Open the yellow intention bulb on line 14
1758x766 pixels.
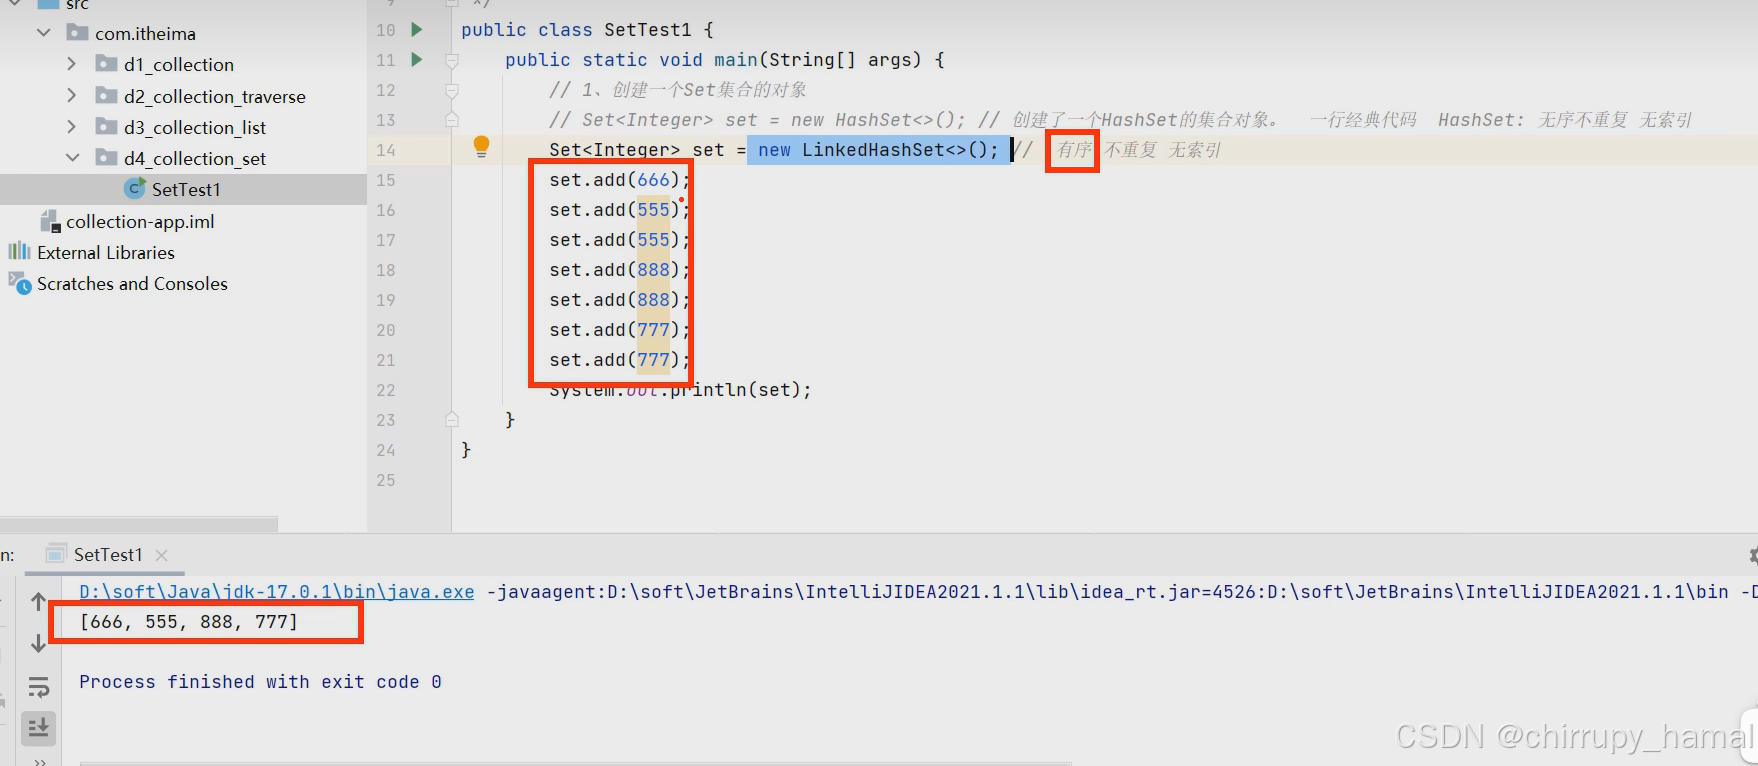point(481,147)
